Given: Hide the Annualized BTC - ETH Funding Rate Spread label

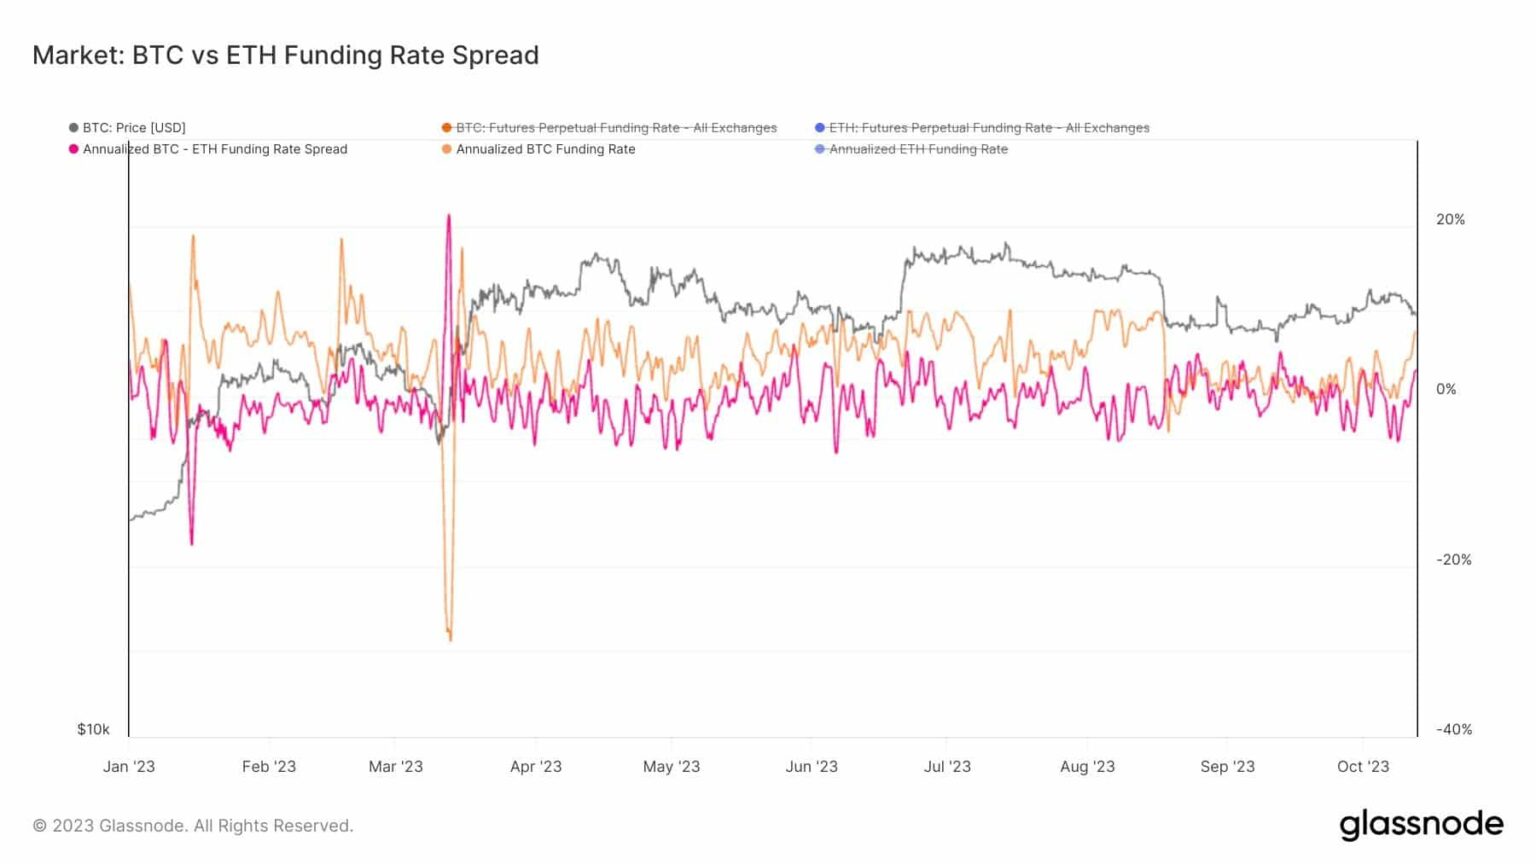Looking at the screenshot, I should [215, 149].
